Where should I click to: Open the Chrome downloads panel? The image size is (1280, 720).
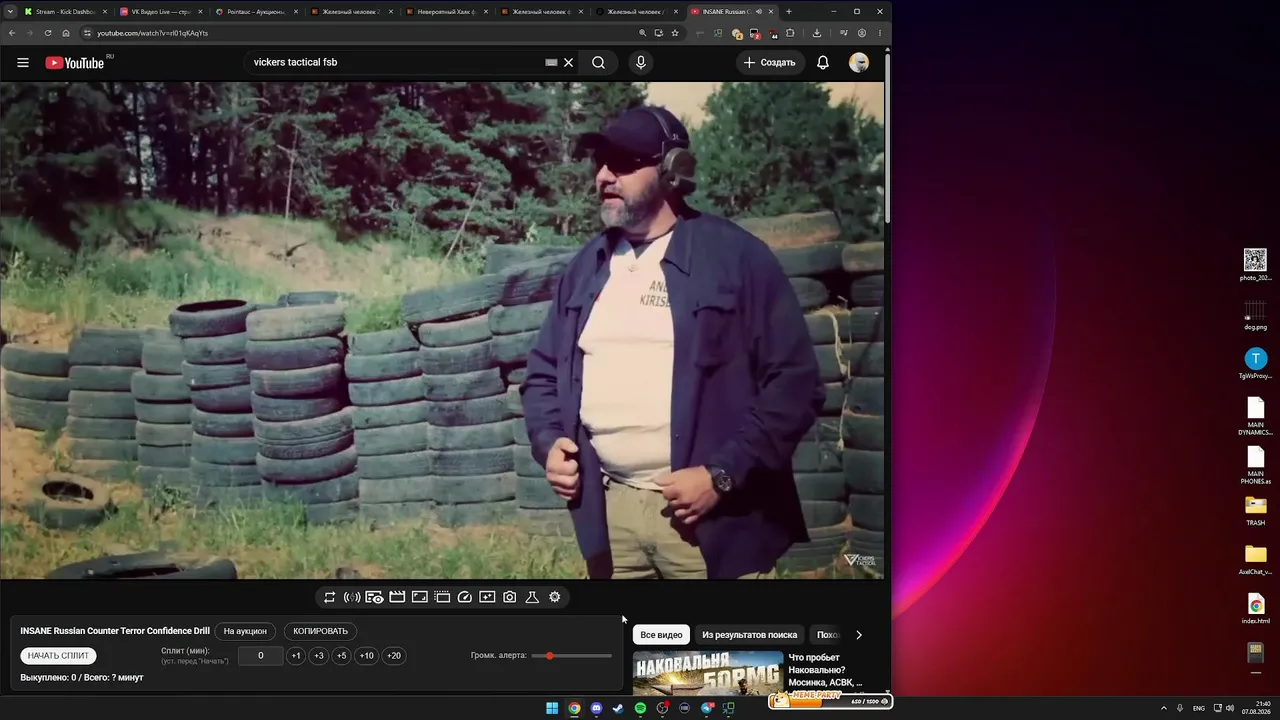click(817, 33)
